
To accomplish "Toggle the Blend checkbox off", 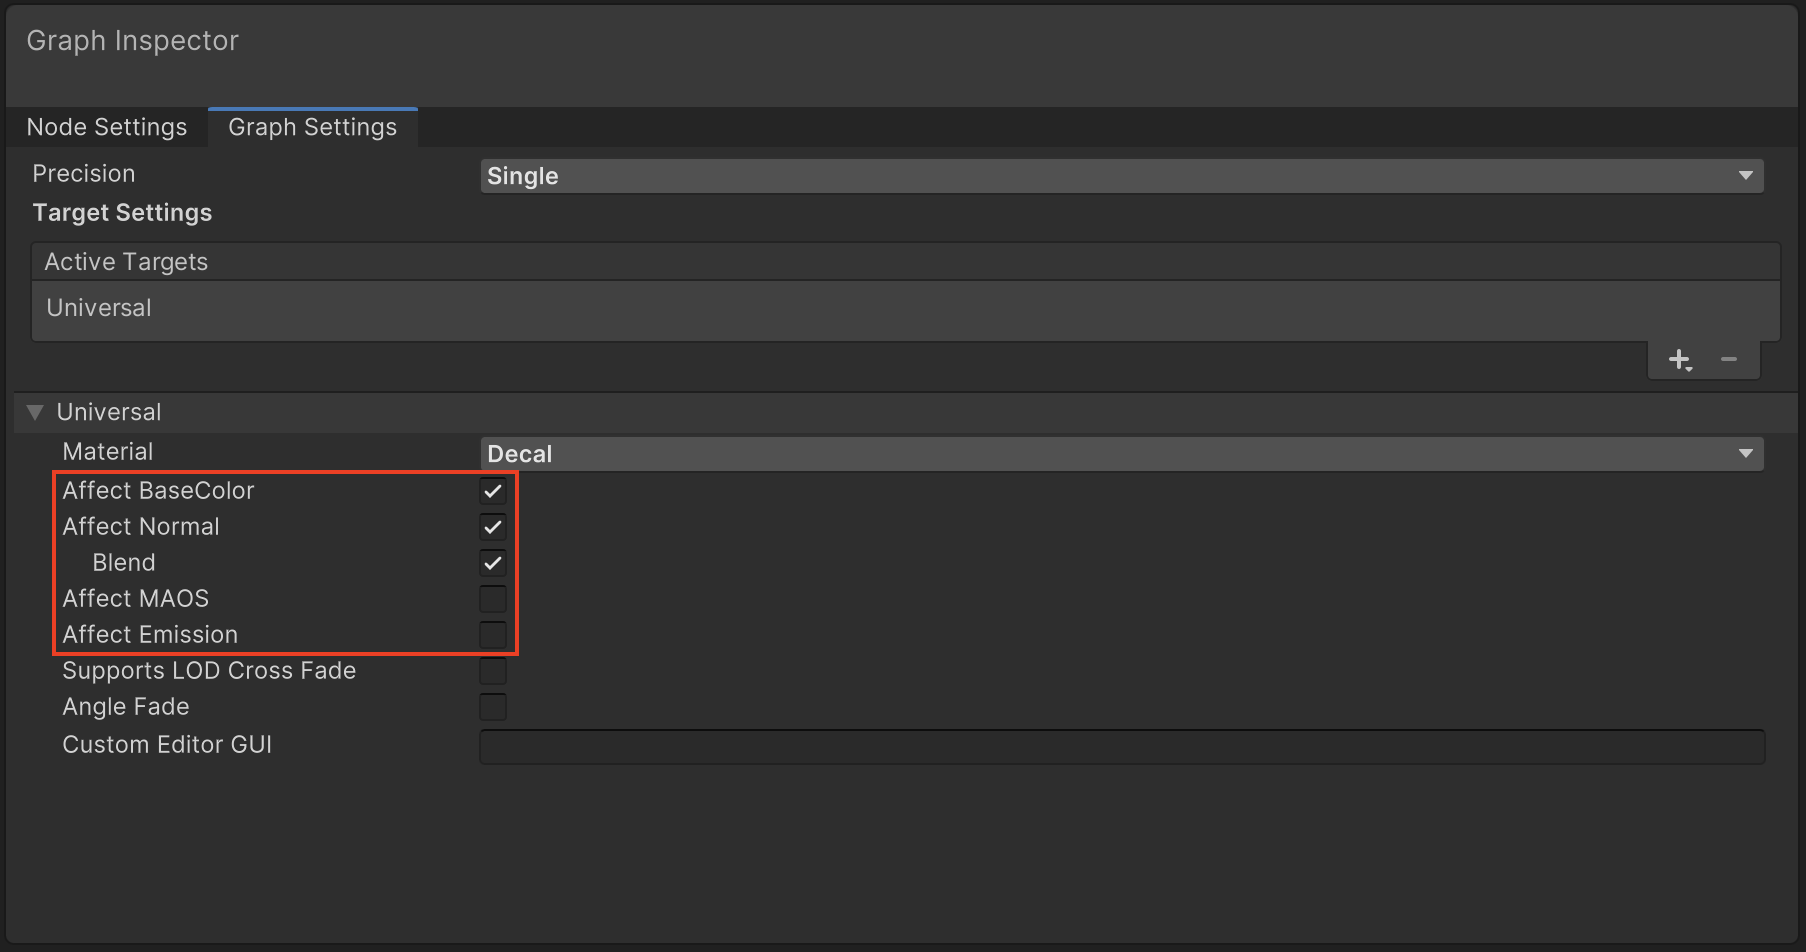I will [x=493, y=563].
